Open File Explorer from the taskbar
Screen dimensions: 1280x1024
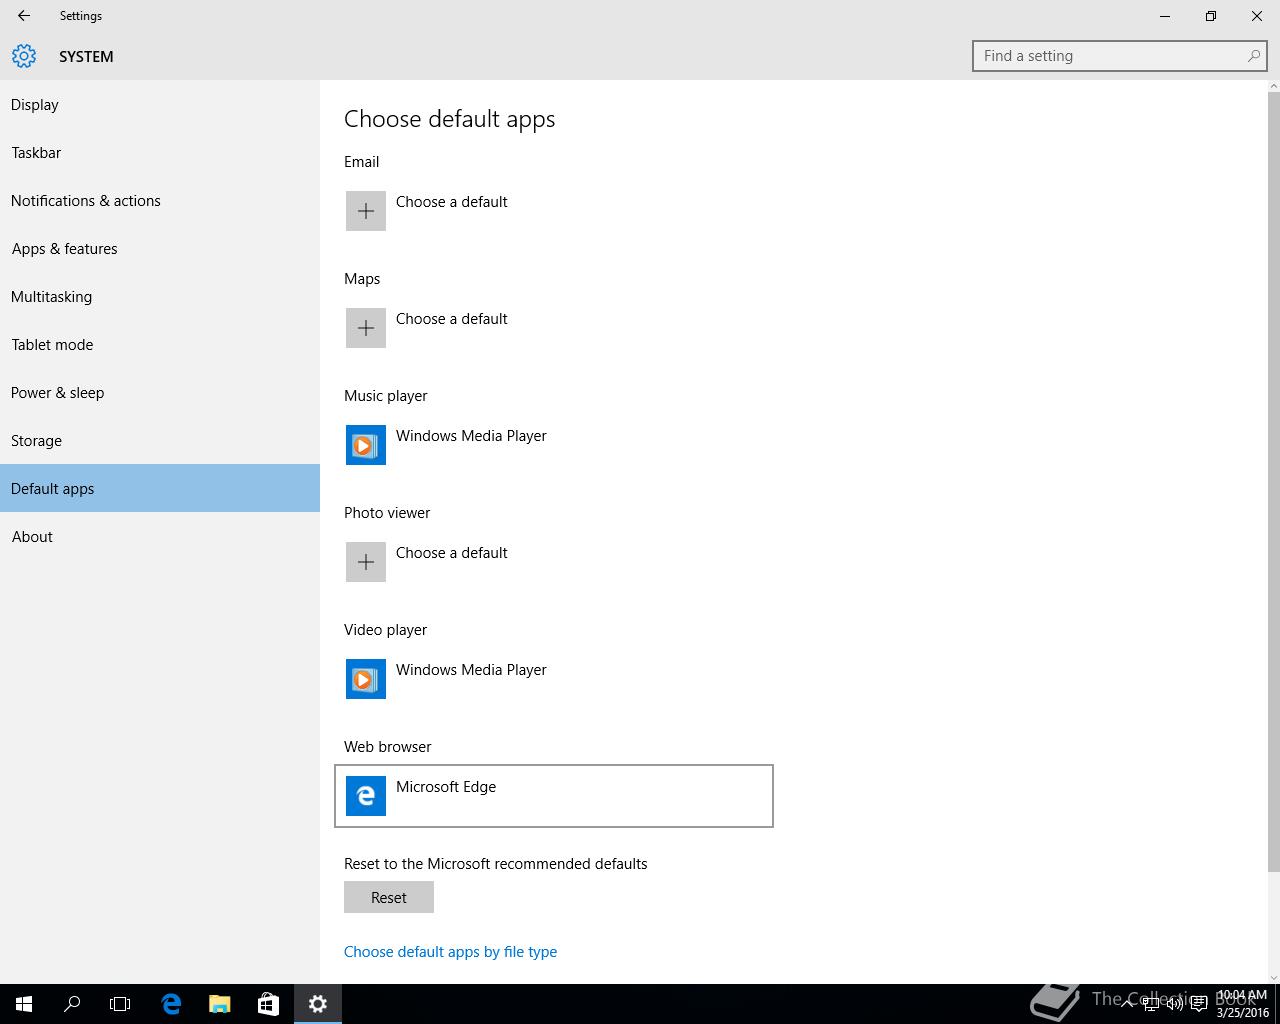[x=219, y=1004]
